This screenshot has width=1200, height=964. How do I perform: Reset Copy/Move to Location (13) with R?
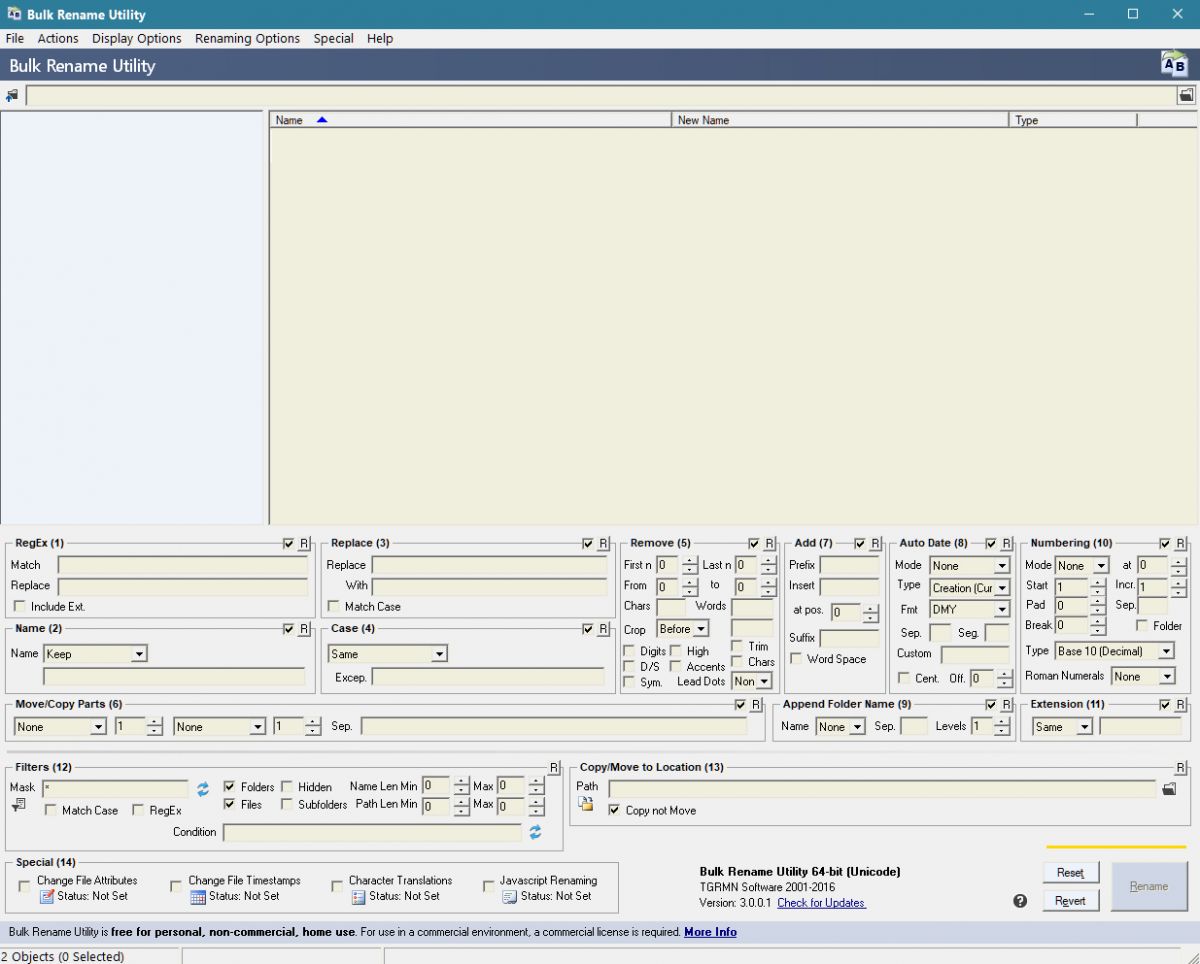[1180, 767]
